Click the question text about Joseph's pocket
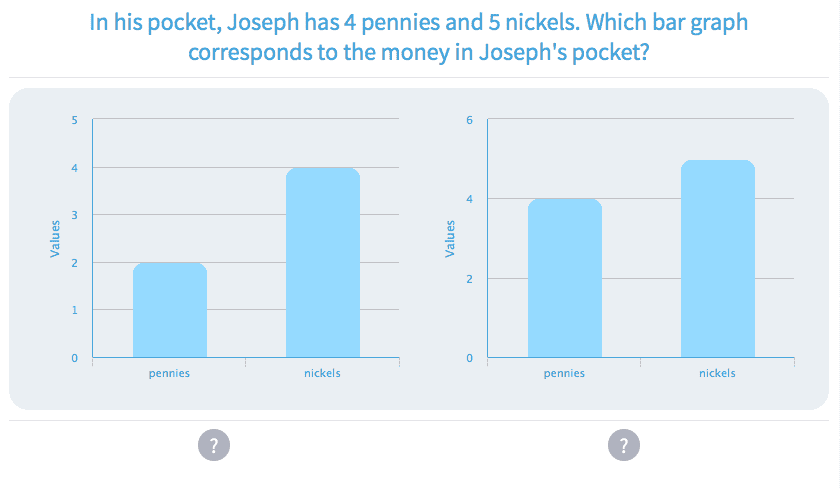This screenshot has height=501, width=840. 419,36
